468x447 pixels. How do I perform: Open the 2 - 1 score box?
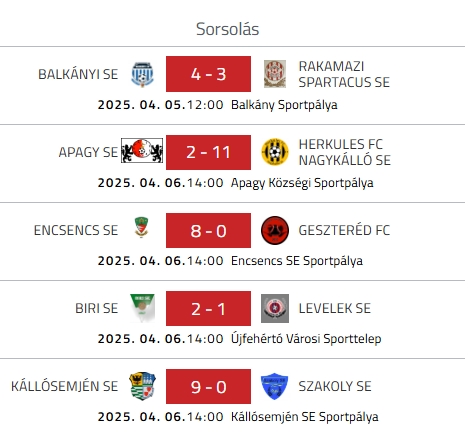coord(208,308)
